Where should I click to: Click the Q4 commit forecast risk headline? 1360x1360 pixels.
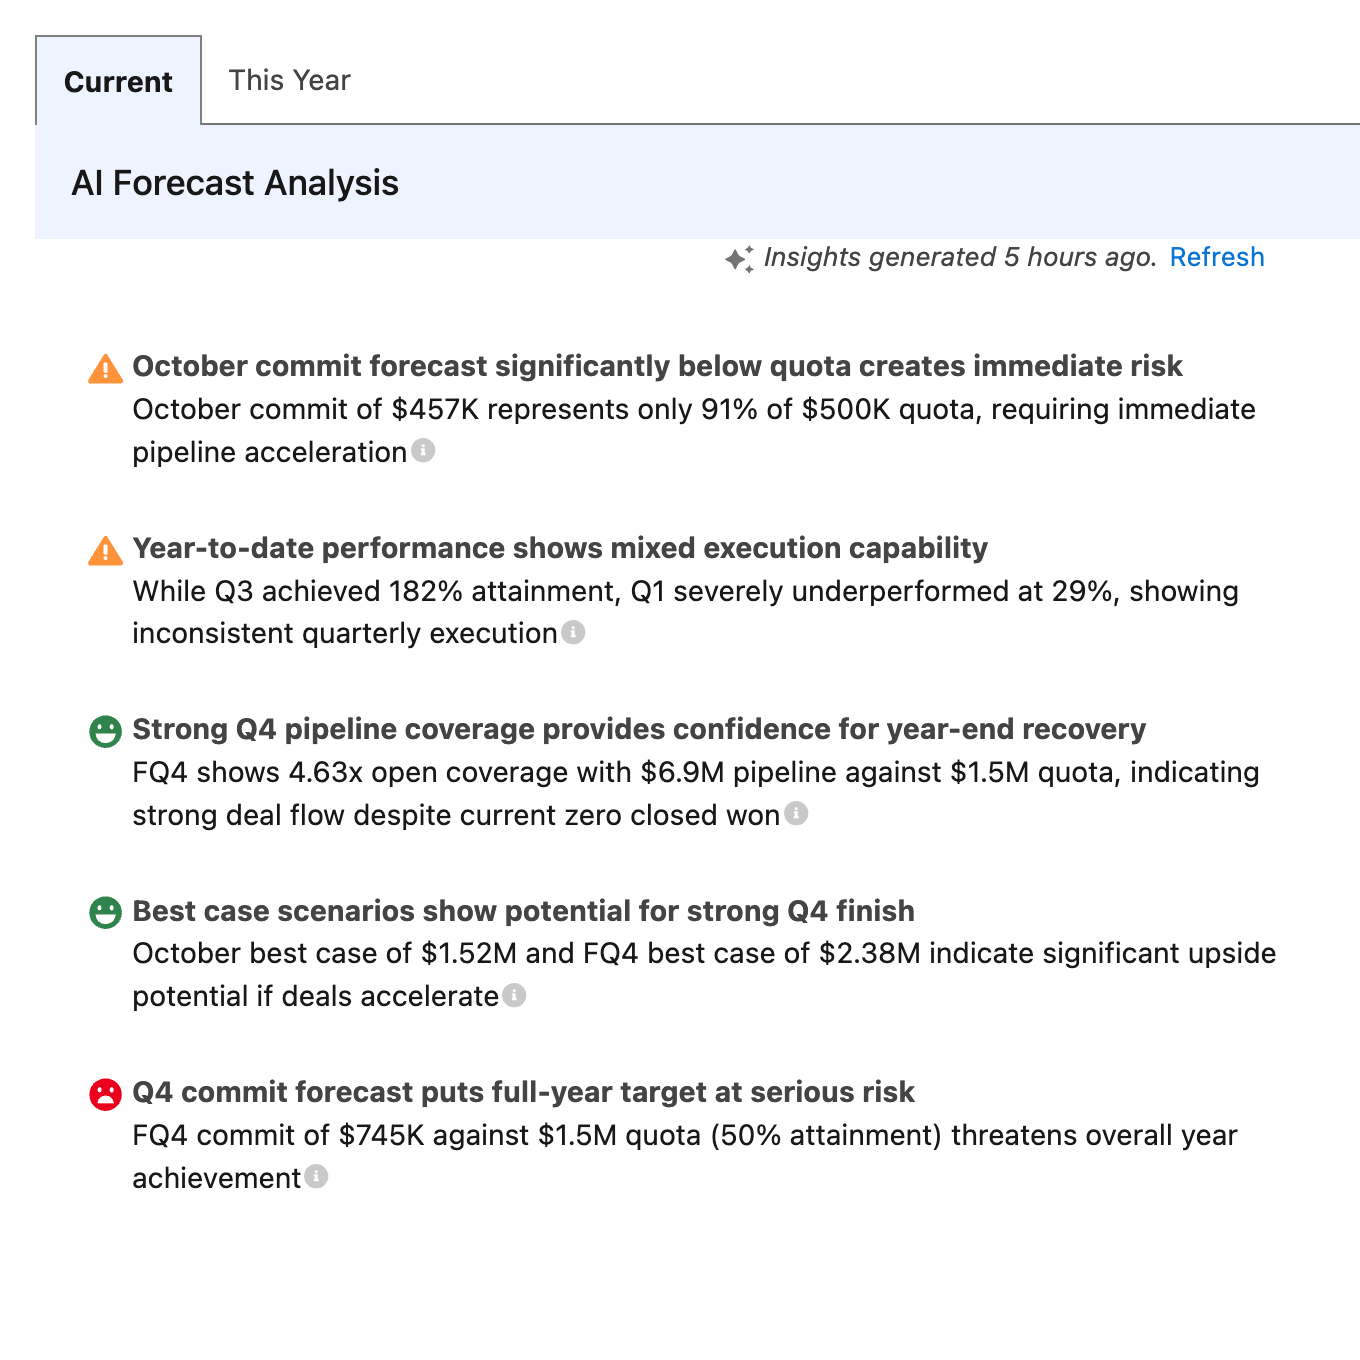coord(523,1092)
